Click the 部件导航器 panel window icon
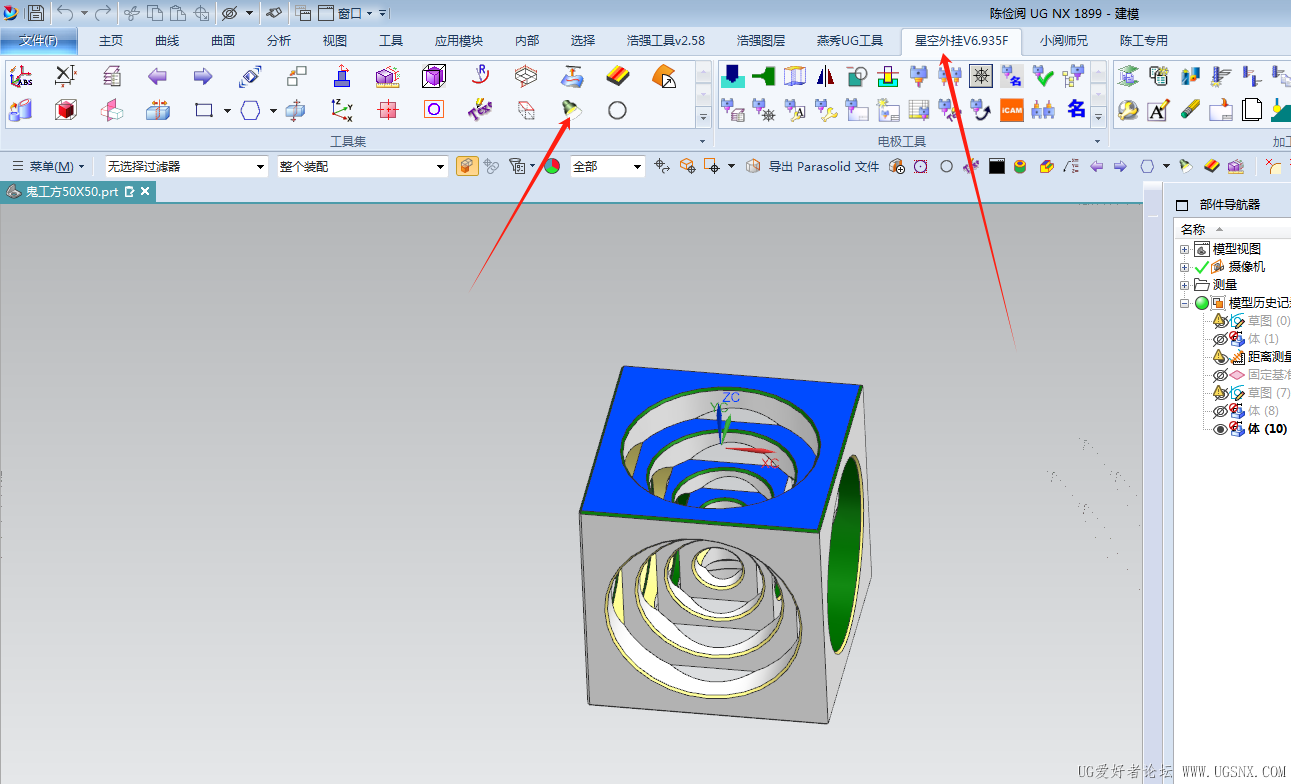 pyautogui.click(x=1182, y=205)
